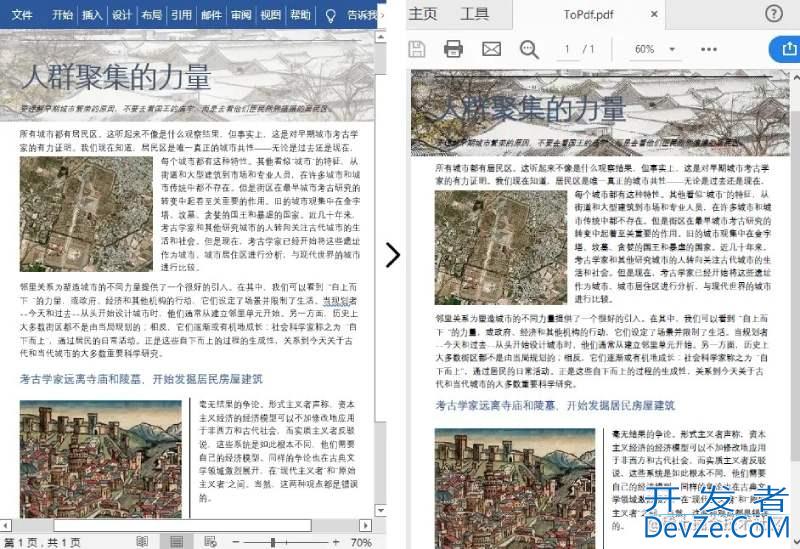Switch to Read Mode view in Word
This screenshot has width=800, height=549.
(143, 541)
